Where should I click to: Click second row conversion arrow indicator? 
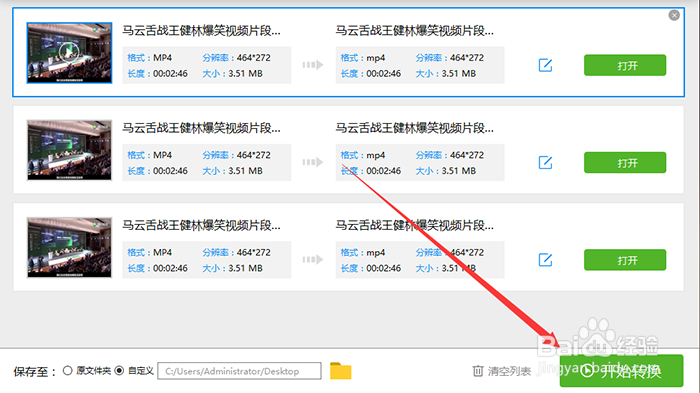(312, 163)
